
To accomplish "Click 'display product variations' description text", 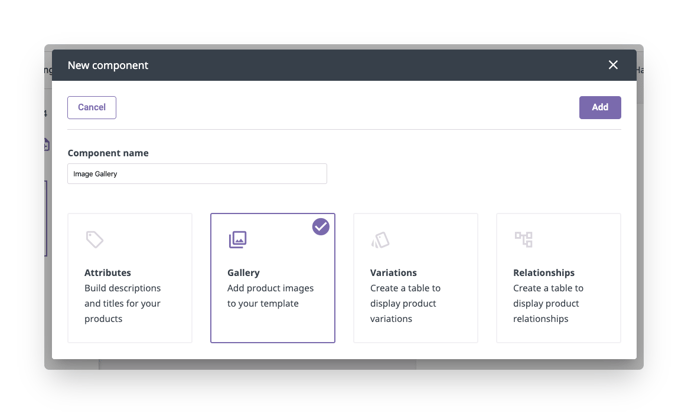I will (405, 303).
